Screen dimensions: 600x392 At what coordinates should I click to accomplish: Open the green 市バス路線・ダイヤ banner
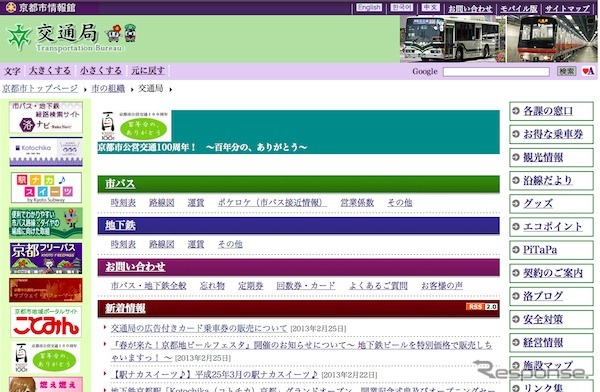coord(46,223)
